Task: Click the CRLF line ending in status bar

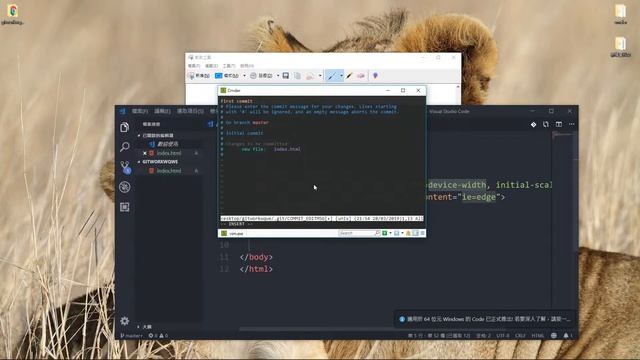Action: pyautogui.click(x=520, y=336)
